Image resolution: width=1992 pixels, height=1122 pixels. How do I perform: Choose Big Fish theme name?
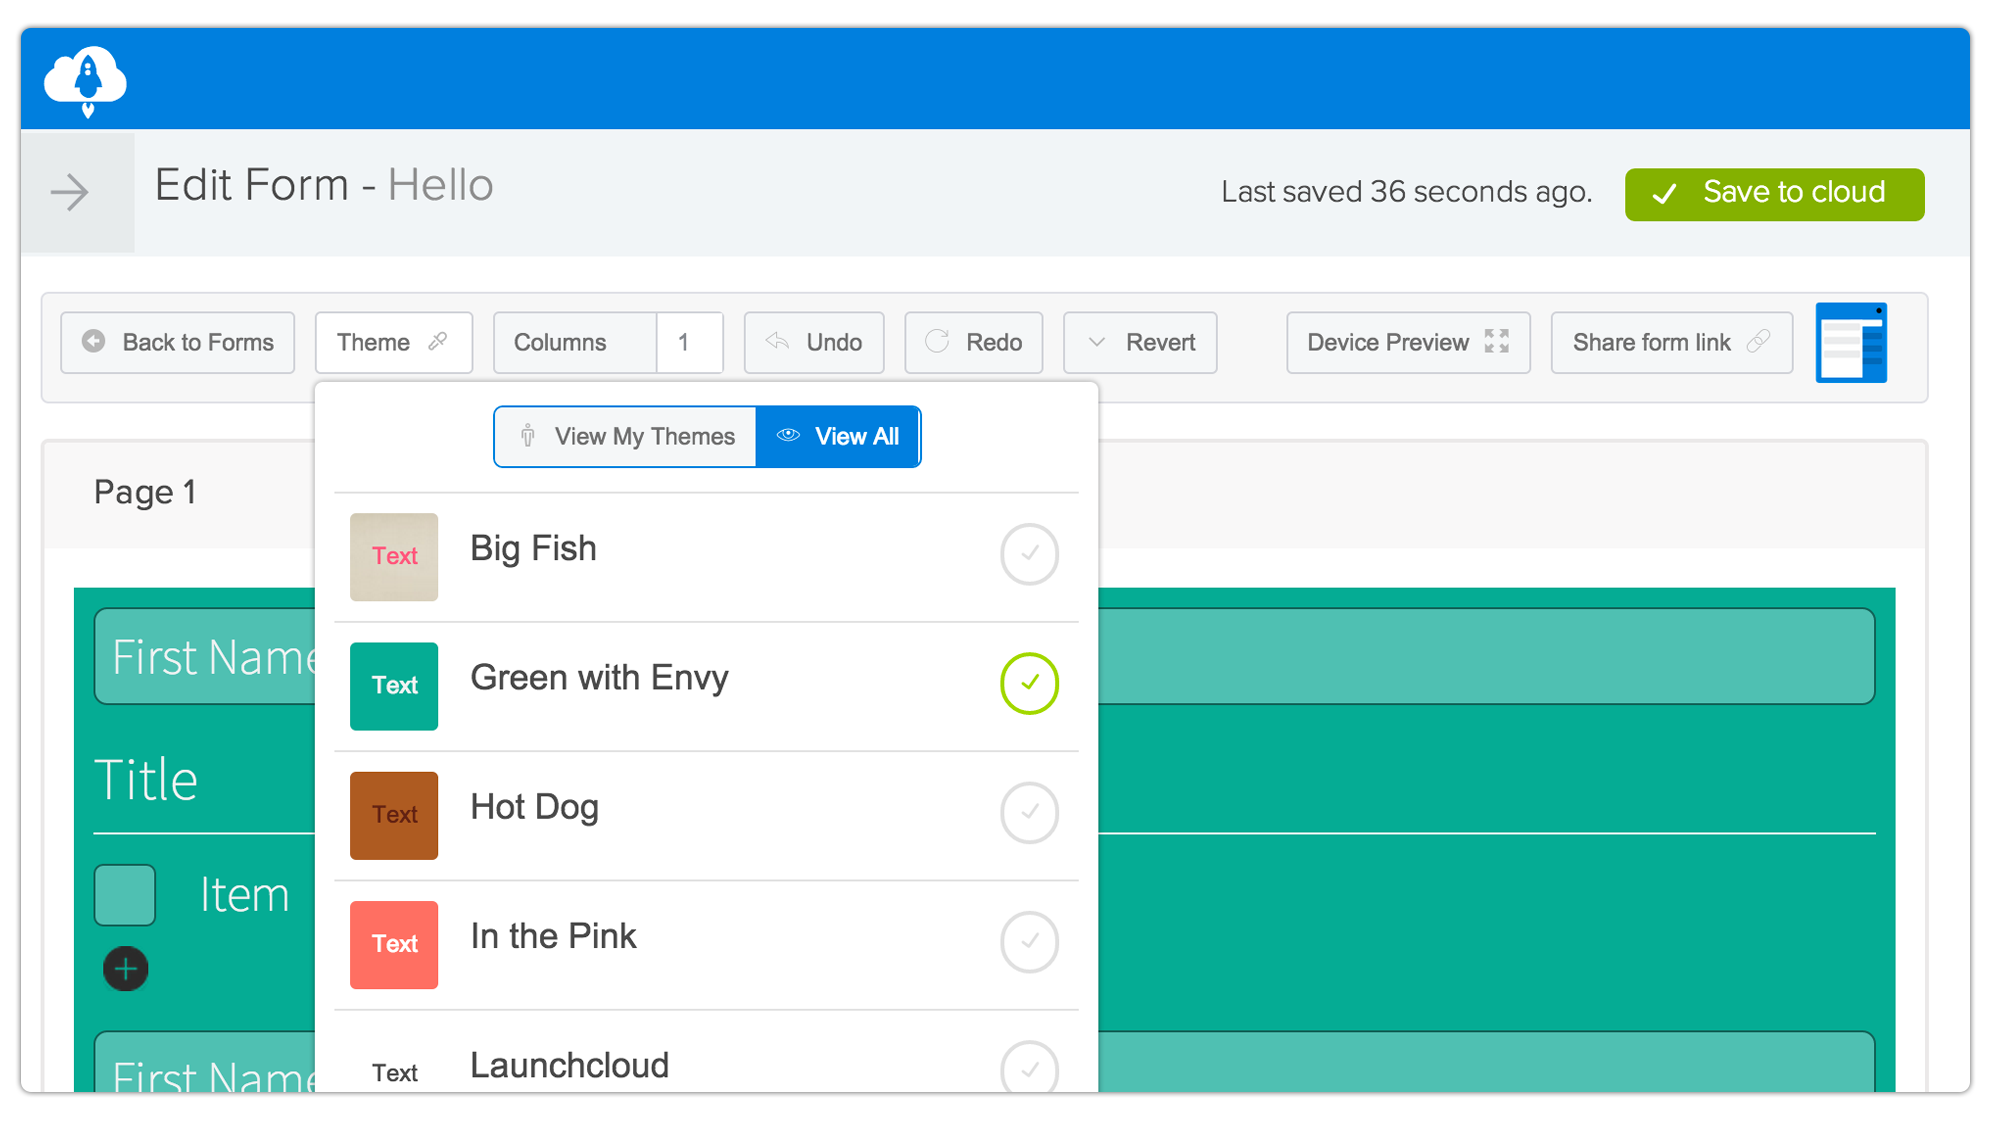(x=533, y=549)
